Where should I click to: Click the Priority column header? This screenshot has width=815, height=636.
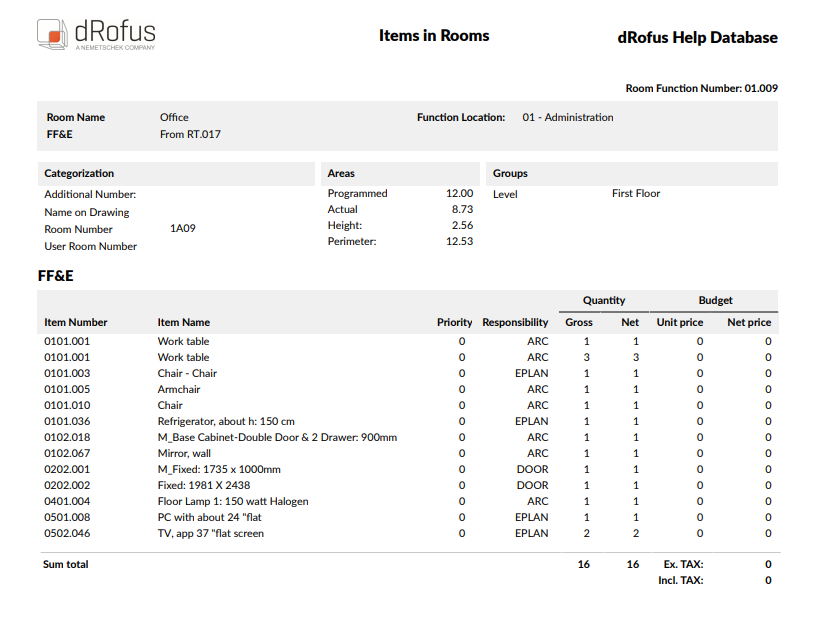click(x=454, y=322)
